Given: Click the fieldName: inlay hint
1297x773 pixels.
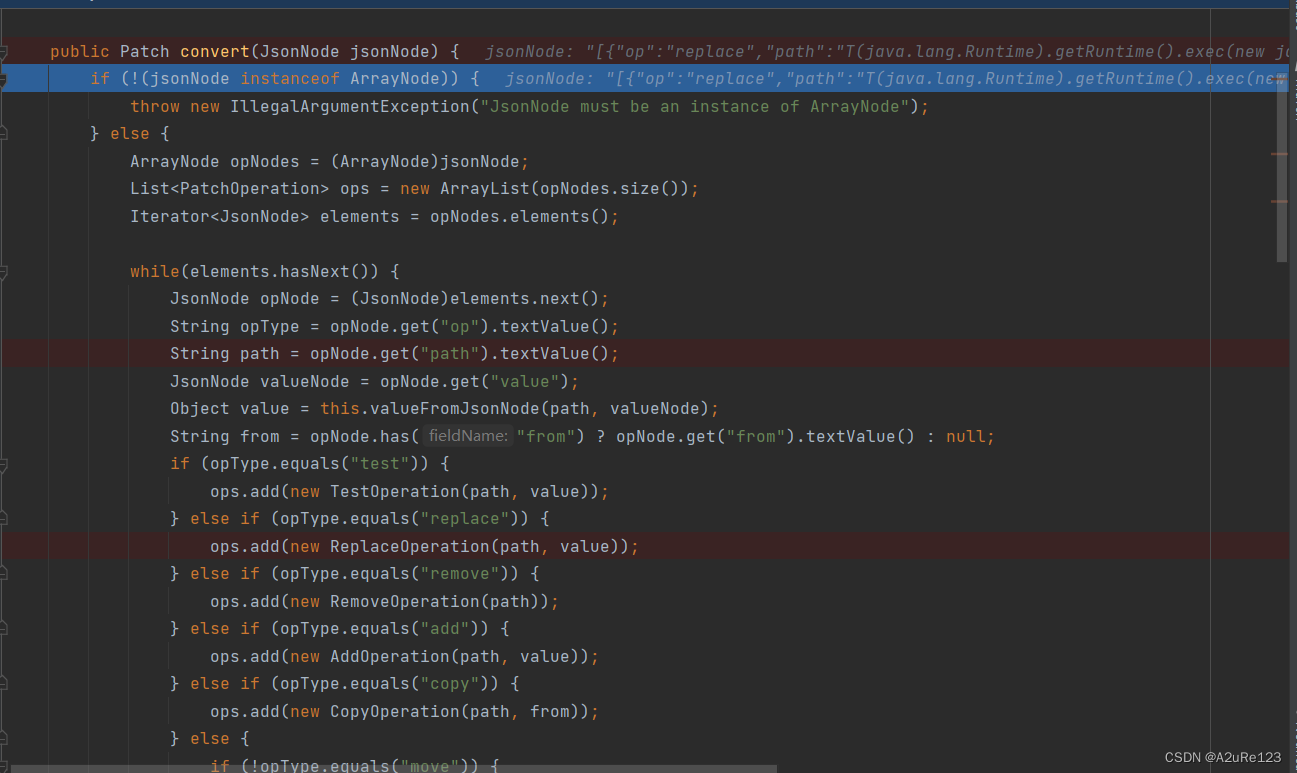Looking at the screenshot, I should 468,436.
